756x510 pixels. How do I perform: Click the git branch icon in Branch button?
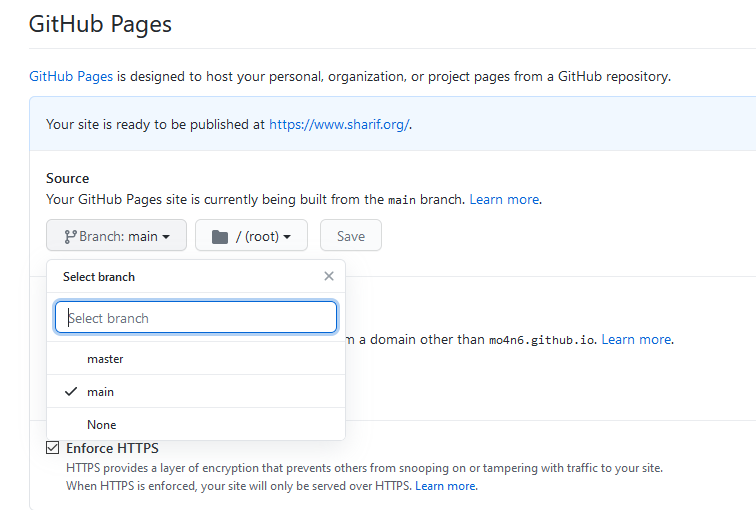pos(70,236)
